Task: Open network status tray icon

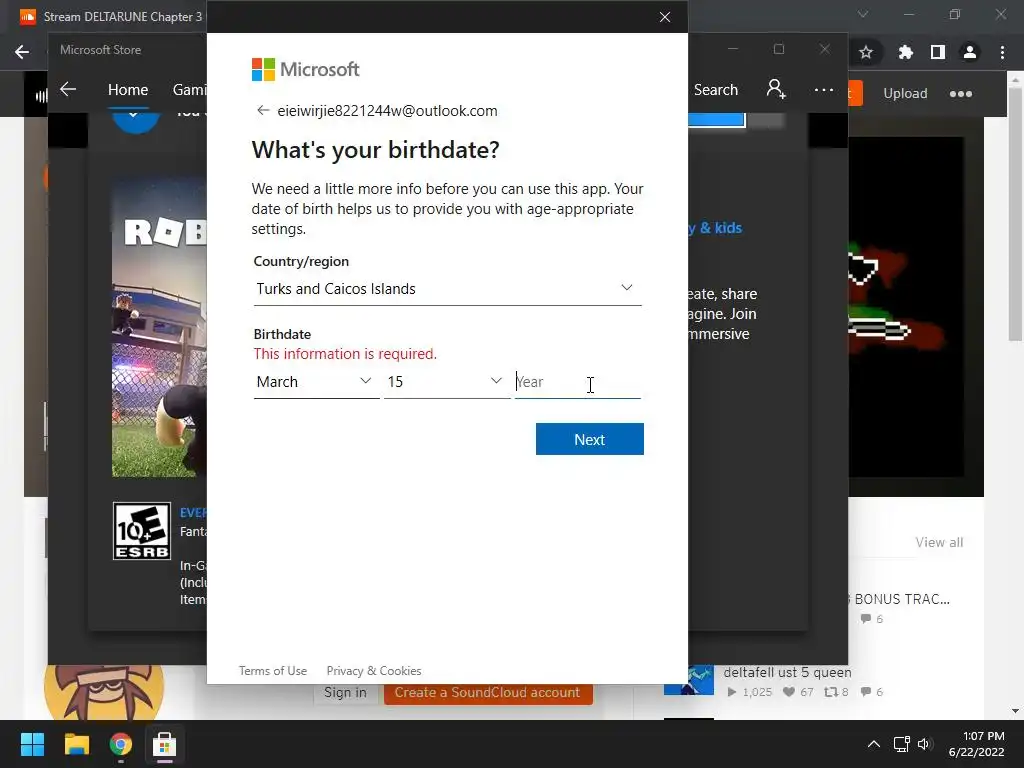Action: 902,744
